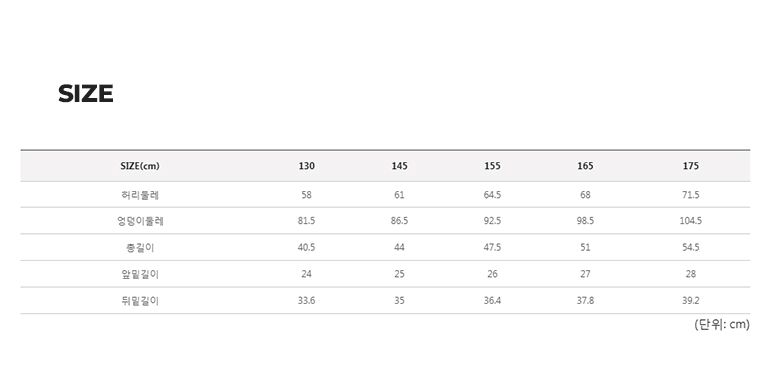Screen dimensions: 770x391
Task: Click the 27 front rise cell
Action: 585,274
